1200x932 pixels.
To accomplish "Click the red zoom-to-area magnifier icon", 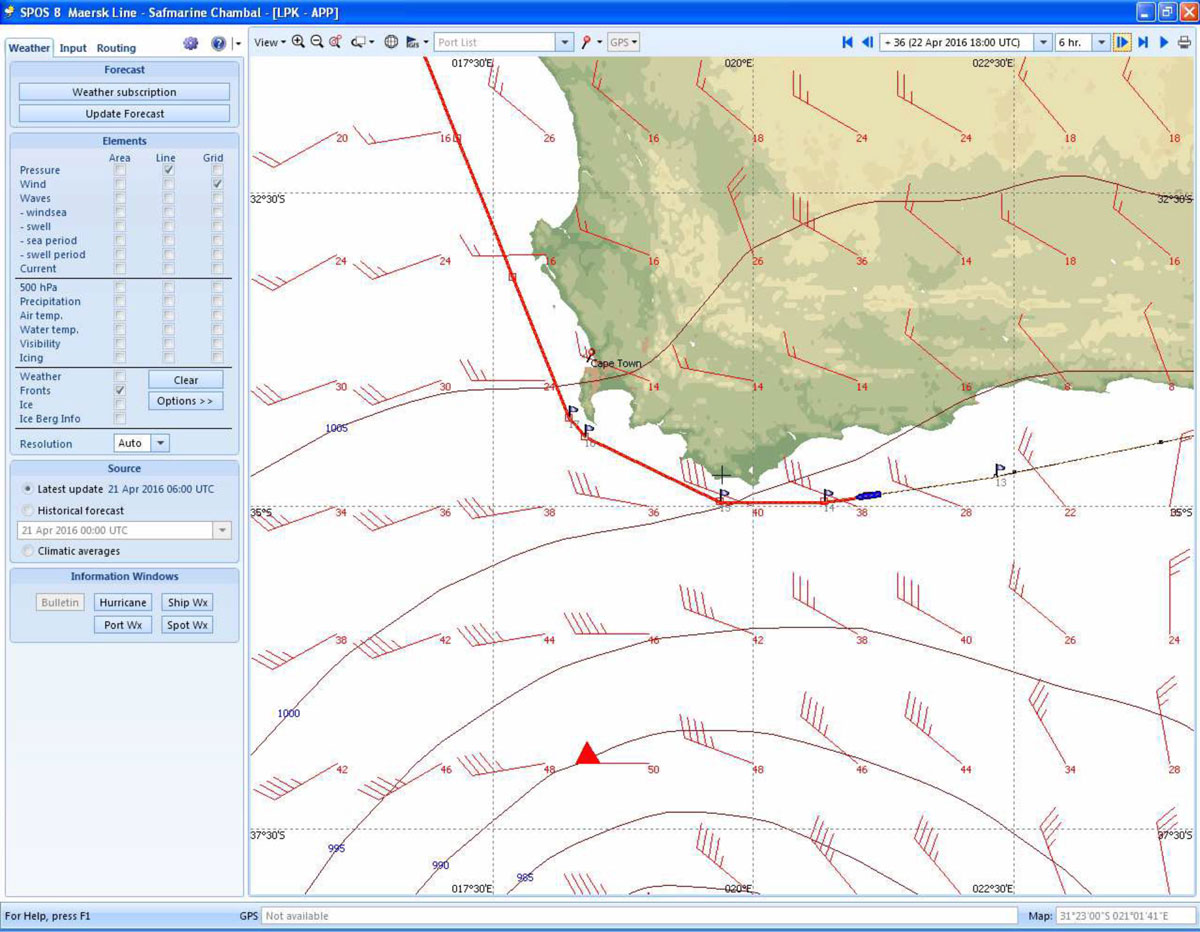I will pos(335,42).
